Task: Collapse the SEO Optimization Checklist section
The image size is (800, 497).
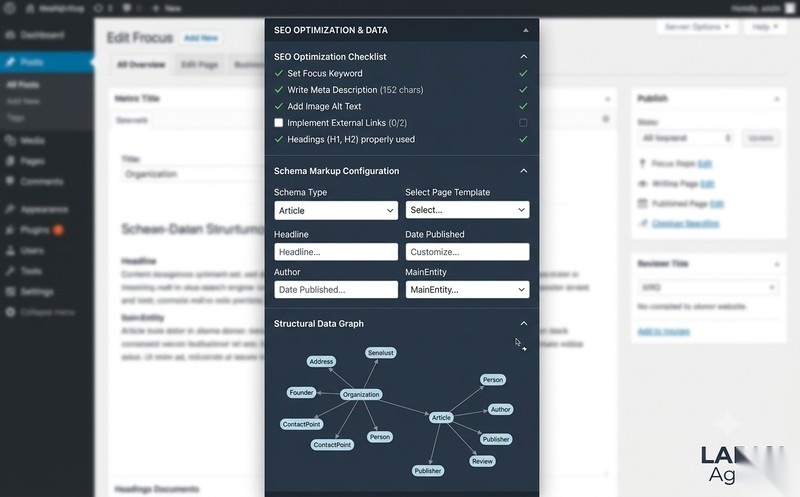Action: point(523,57)
